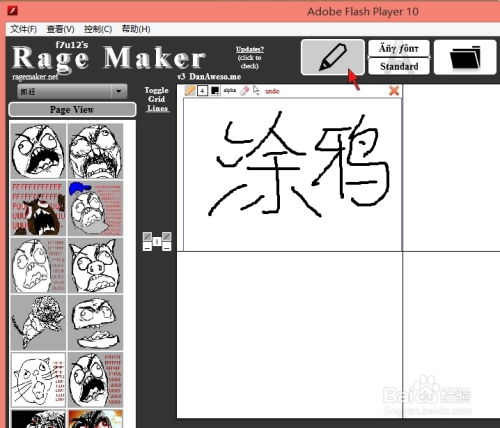Click the right line-draw icon in grid controls
Image resolution: width=500 pixels, height=428 pixels.
click(167, 236)
